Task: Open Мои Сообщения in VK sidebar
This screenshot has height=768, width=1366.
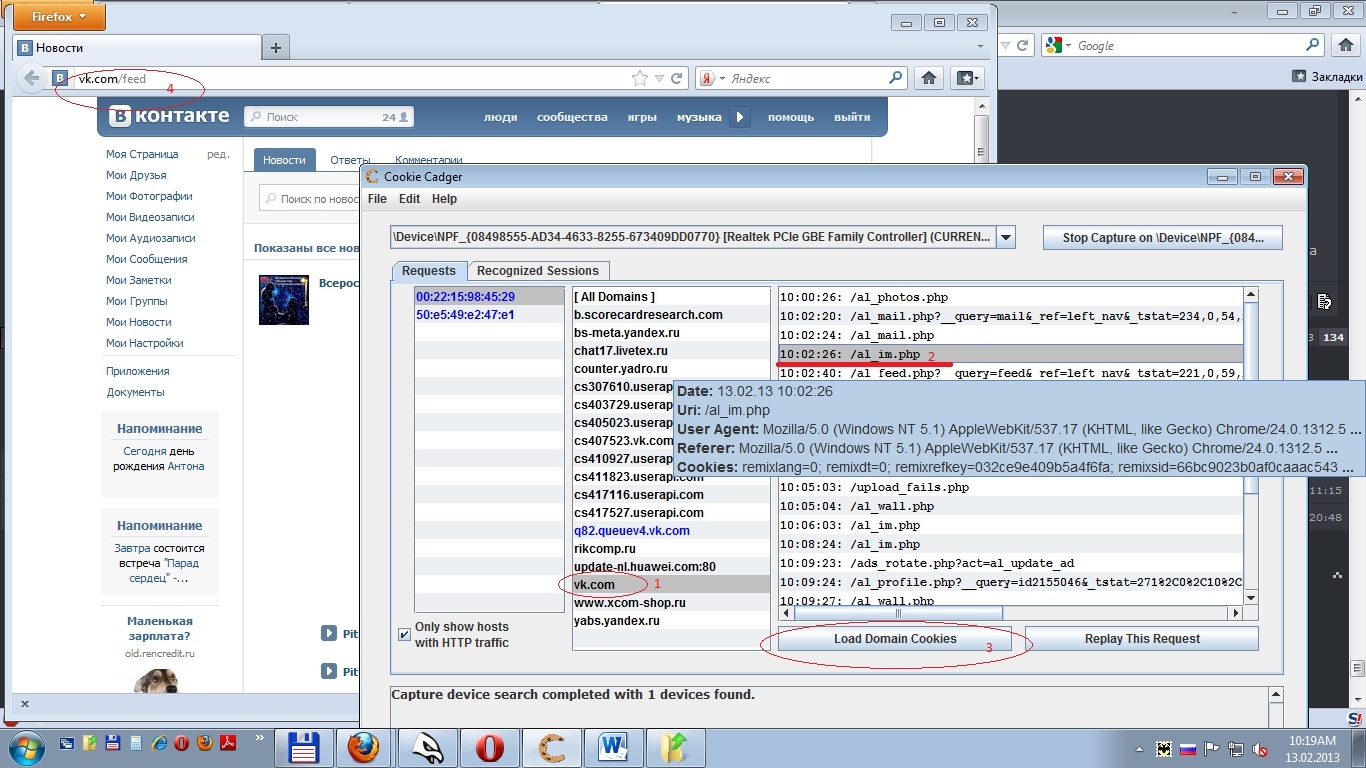Action: pyautogui.click(x=147, y=259)
